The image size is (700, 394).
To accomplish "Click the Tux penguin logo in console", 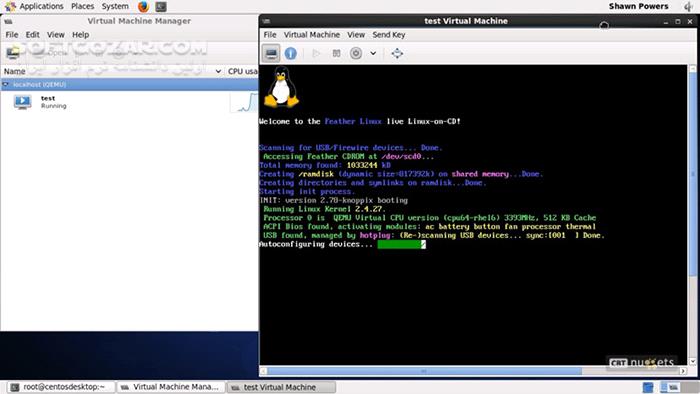I will pos(281,87).
